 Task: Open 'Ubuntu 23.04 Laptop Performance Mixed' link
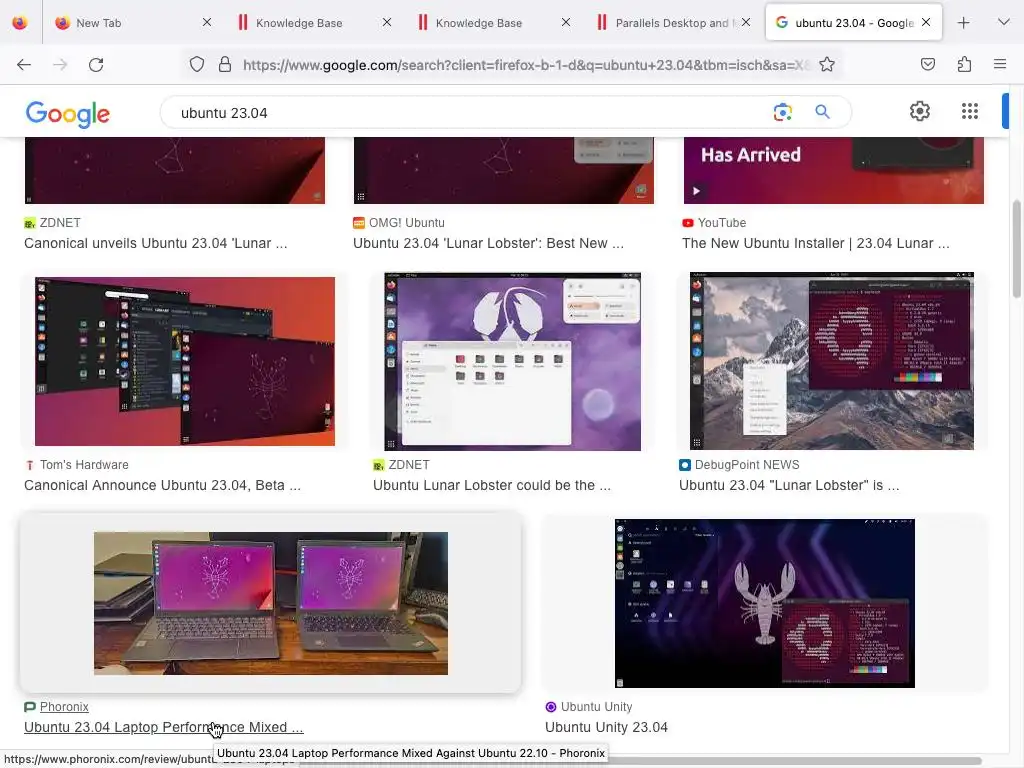[x=164, y=728]
